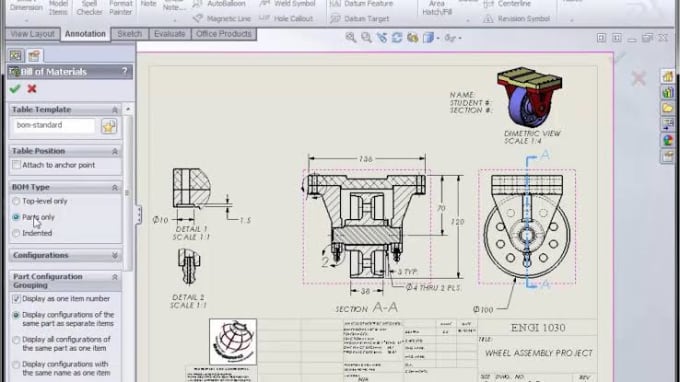Open Design Library icon in task pane

[667, 92]
